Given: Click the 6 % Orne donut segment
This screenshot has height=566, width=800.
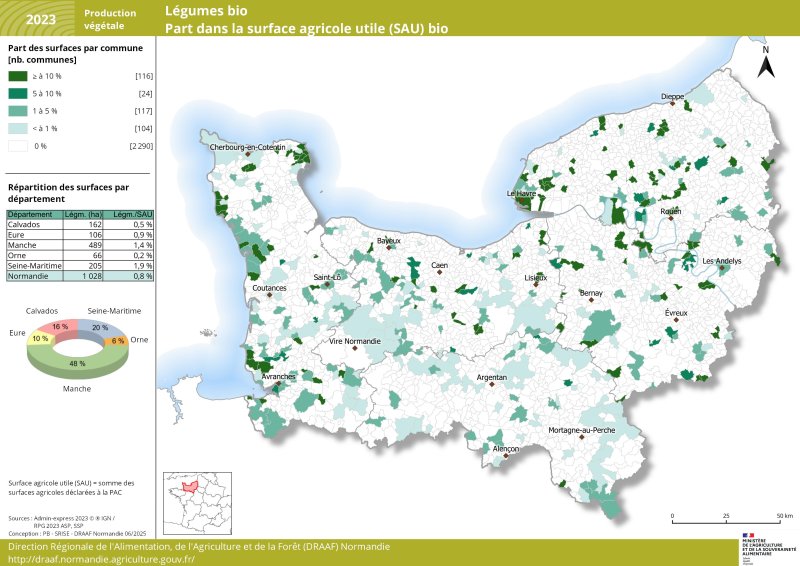Looking at the screenshot, I should coord(118,341).
